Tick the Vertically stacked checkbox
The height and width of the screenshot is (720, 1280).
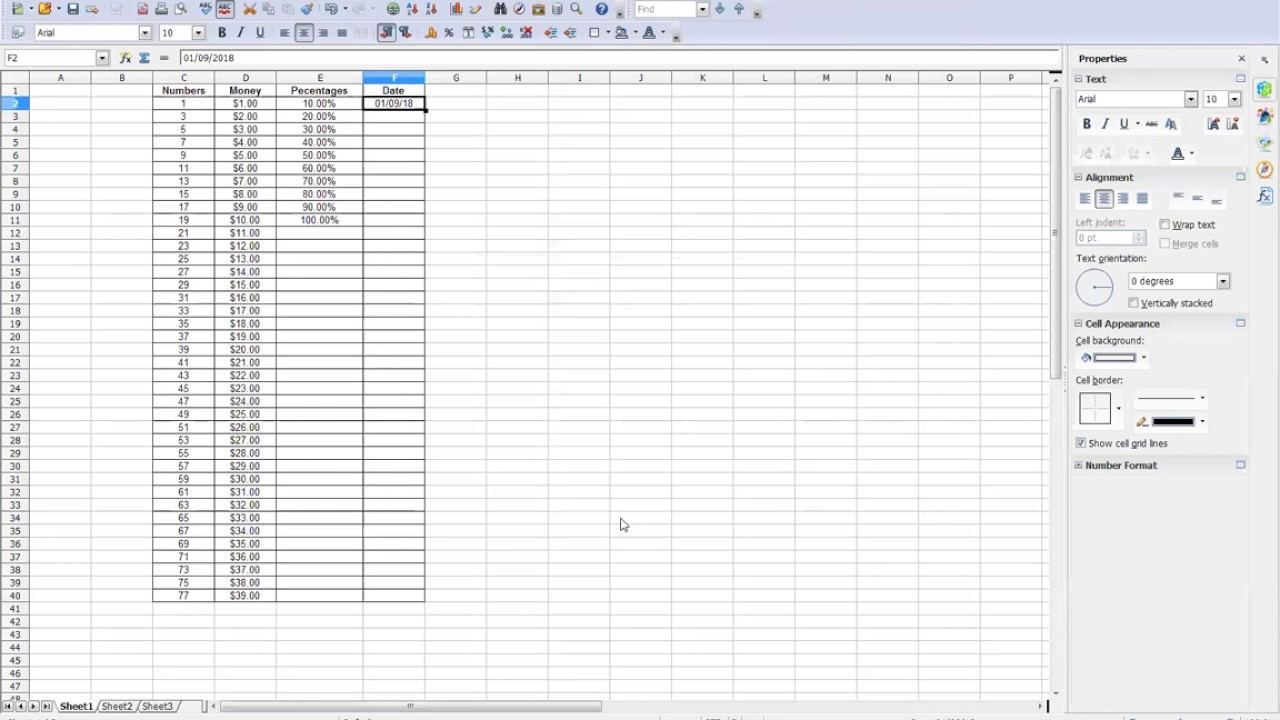pos(1134,303)
